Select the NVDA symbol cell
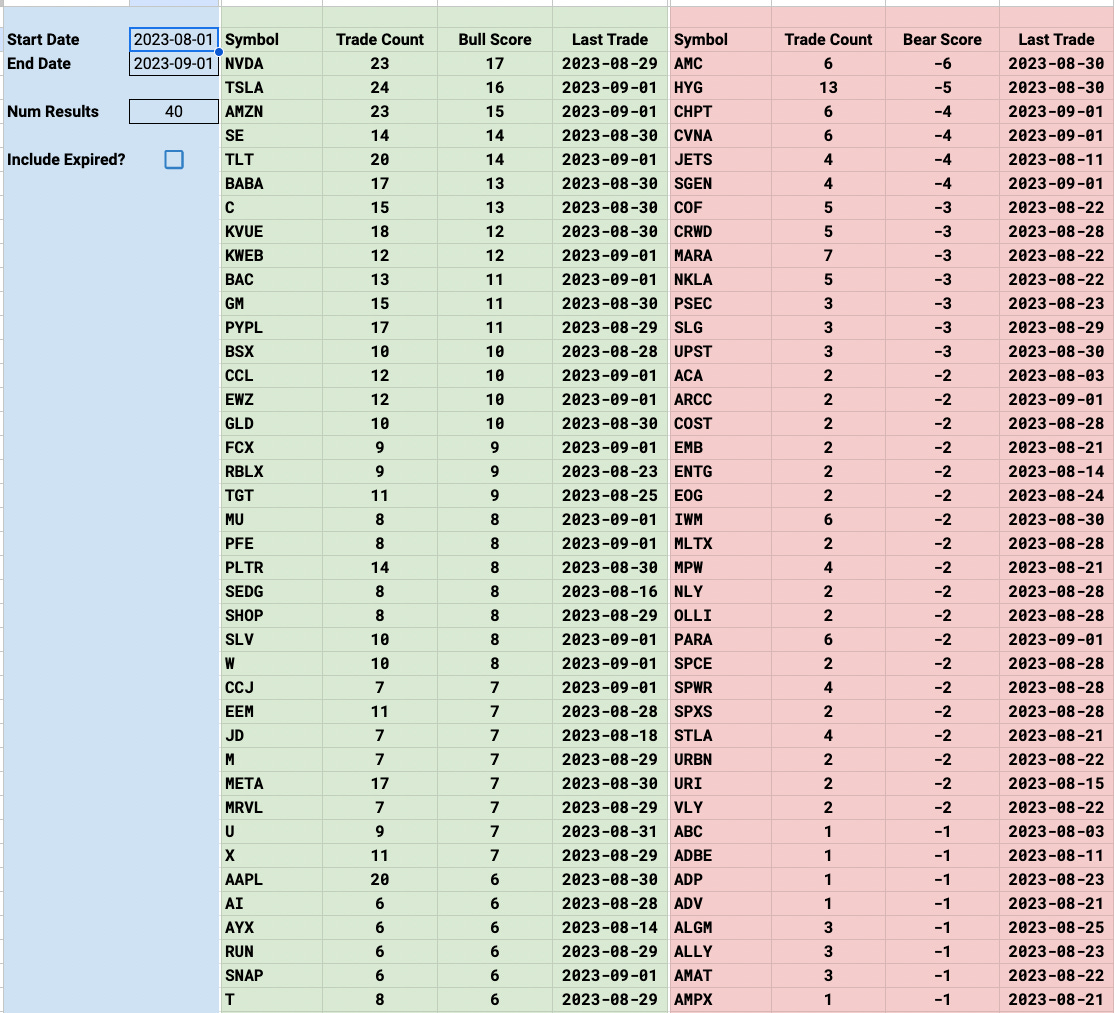The image size is (1114, 1013). click(x=272, y=63)
